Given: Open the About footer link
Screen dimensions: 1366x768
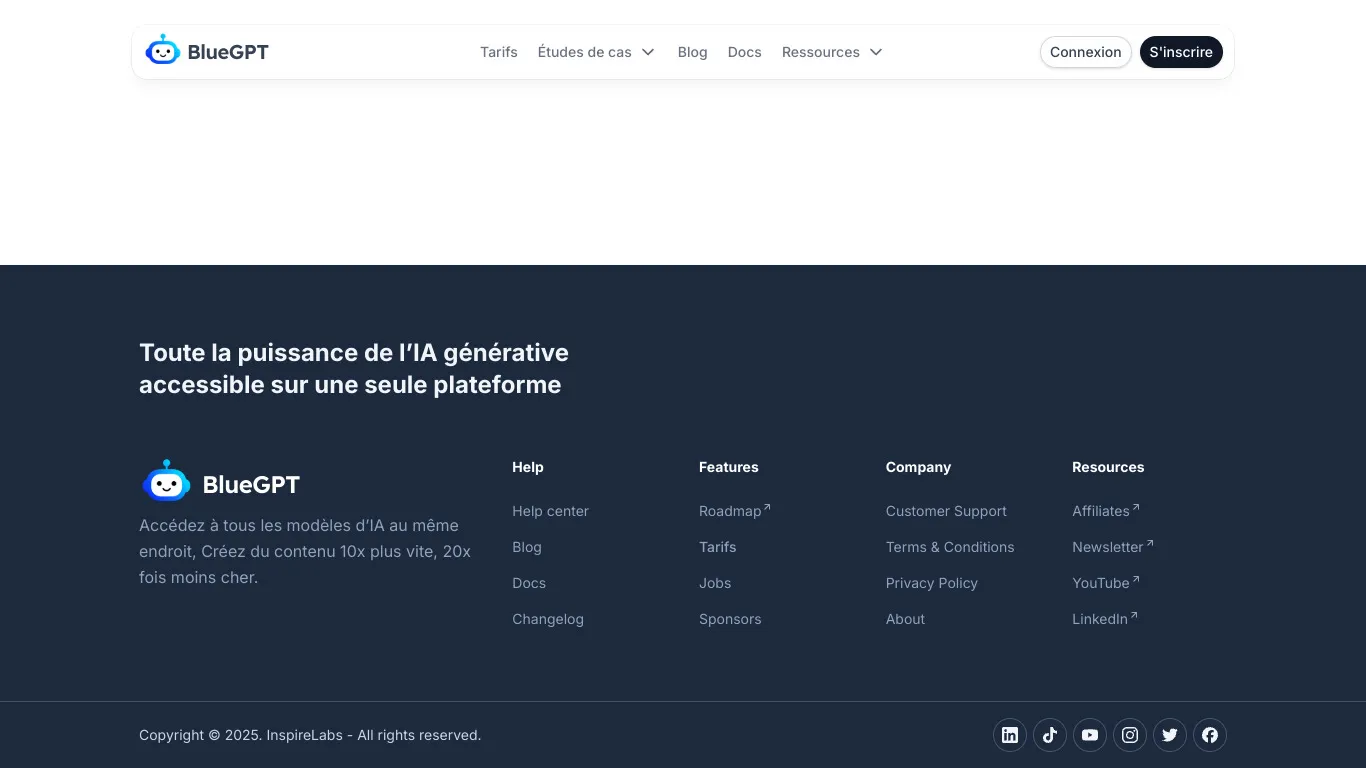Looking at the screenshot, I should point(905,619).
